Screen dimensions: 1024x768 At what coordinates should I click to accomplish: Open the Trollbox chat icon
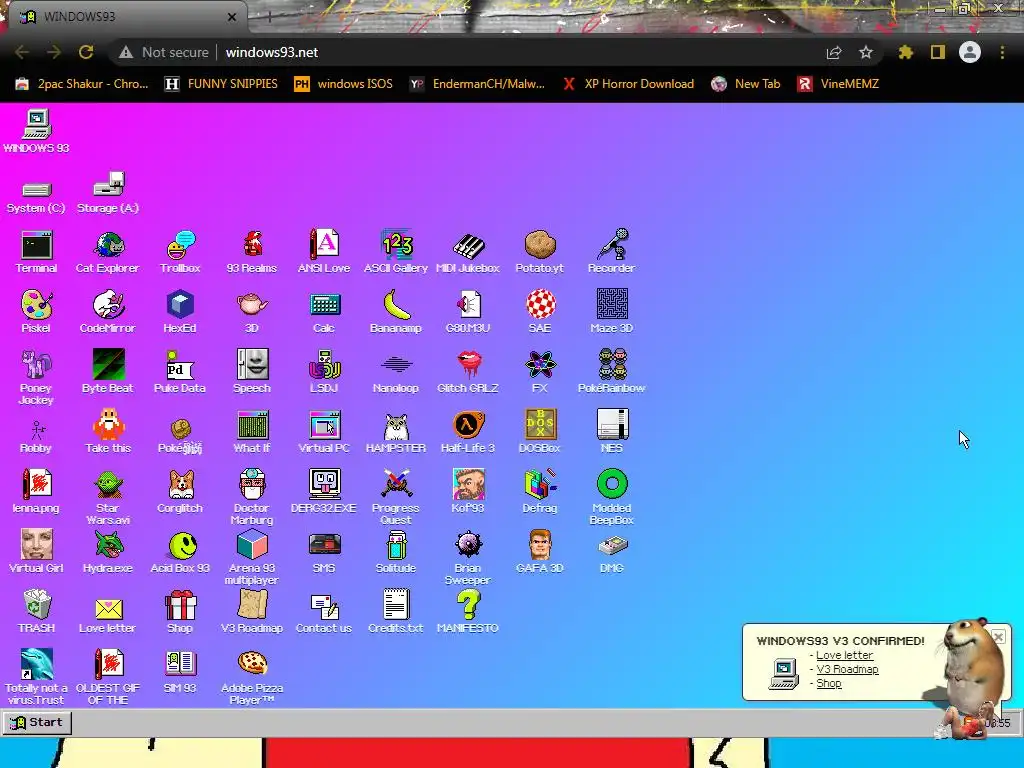click(x=180, y=252)
